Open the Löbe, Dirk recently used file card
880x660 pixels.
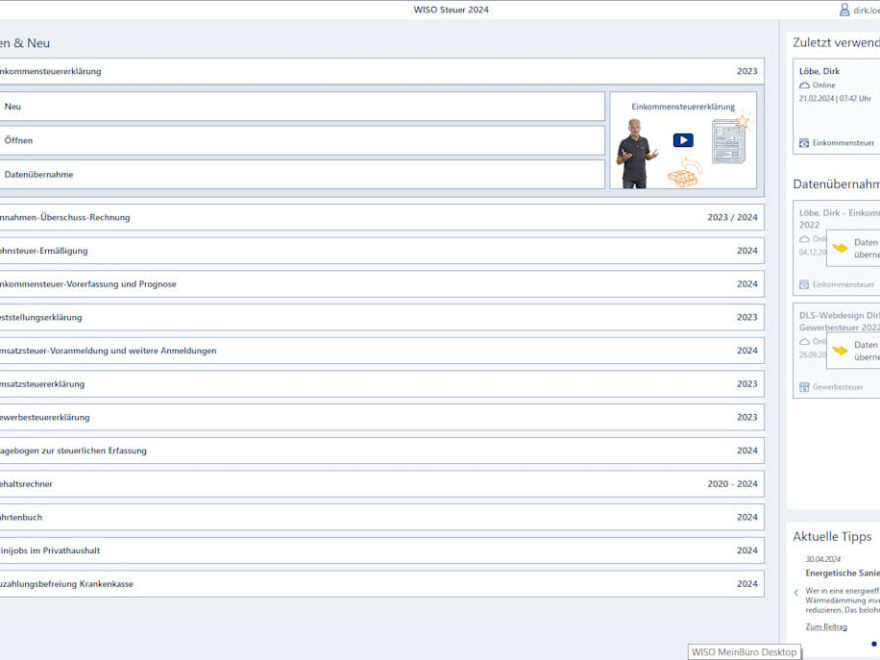click(836, 106)
